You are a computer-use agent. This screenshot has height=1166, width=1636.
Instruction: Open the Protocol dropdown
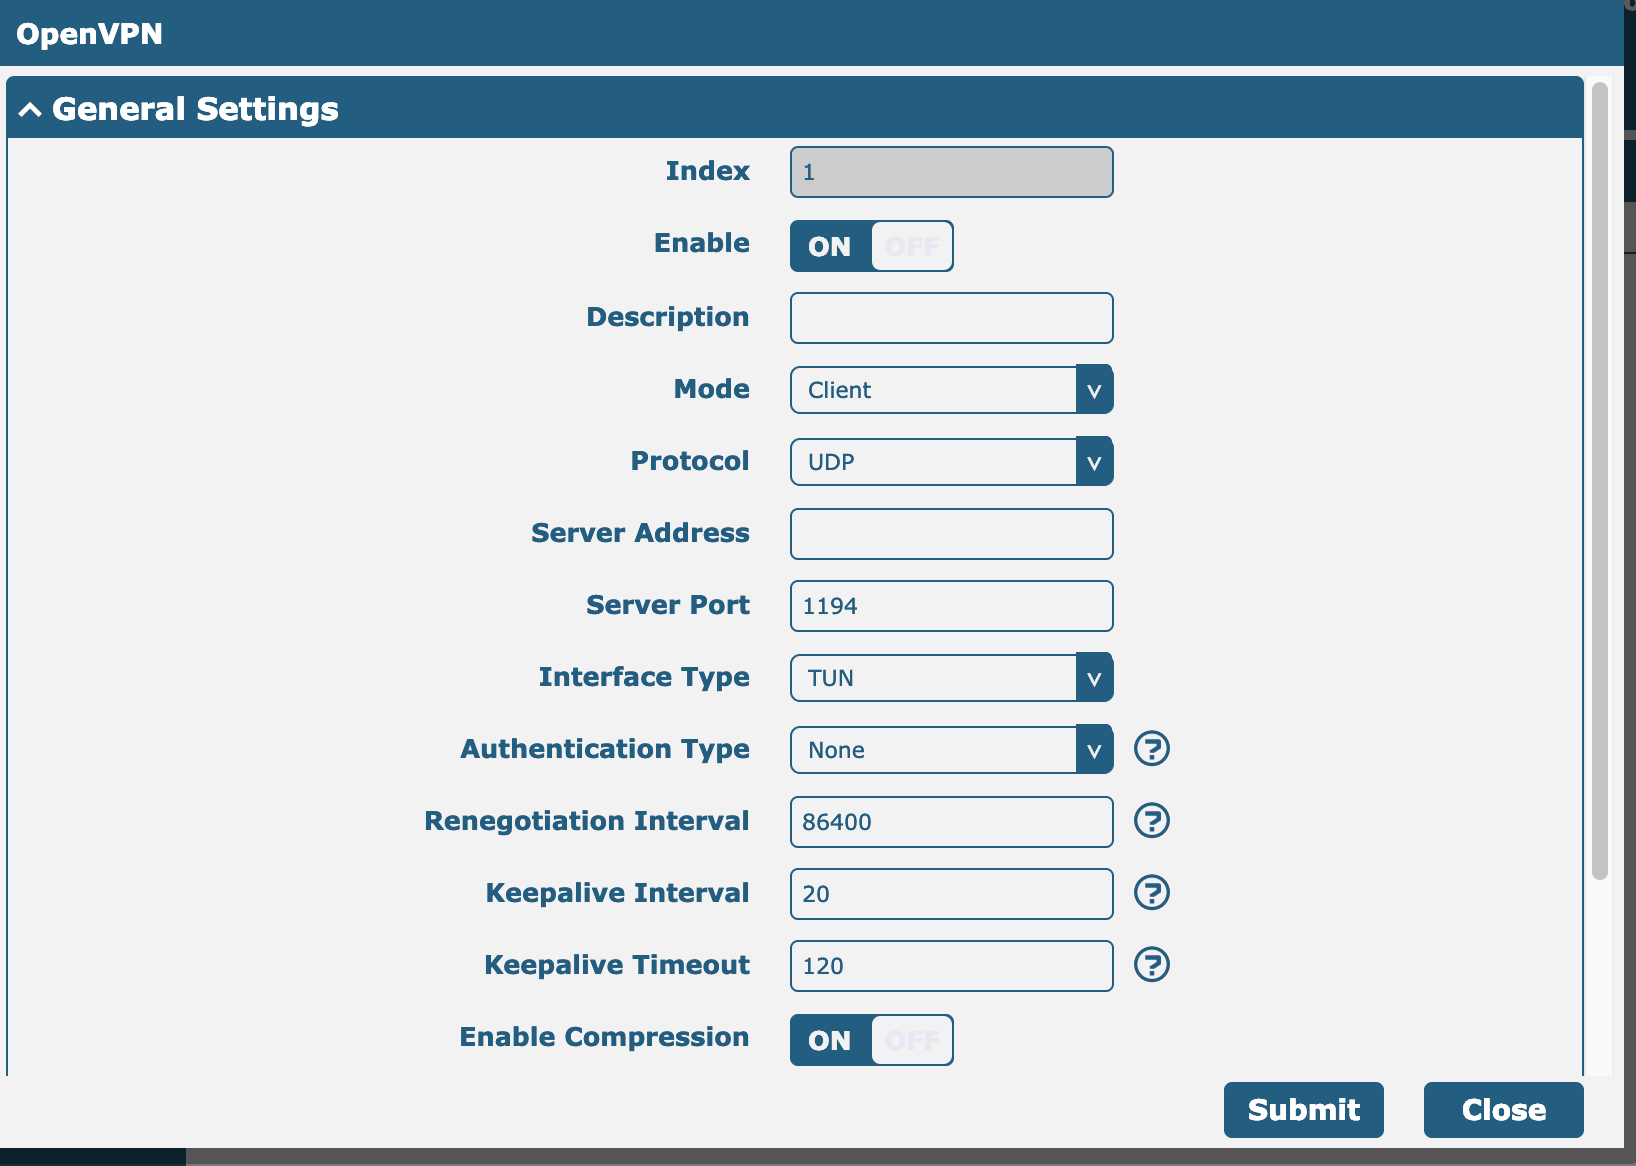(951, 461)
